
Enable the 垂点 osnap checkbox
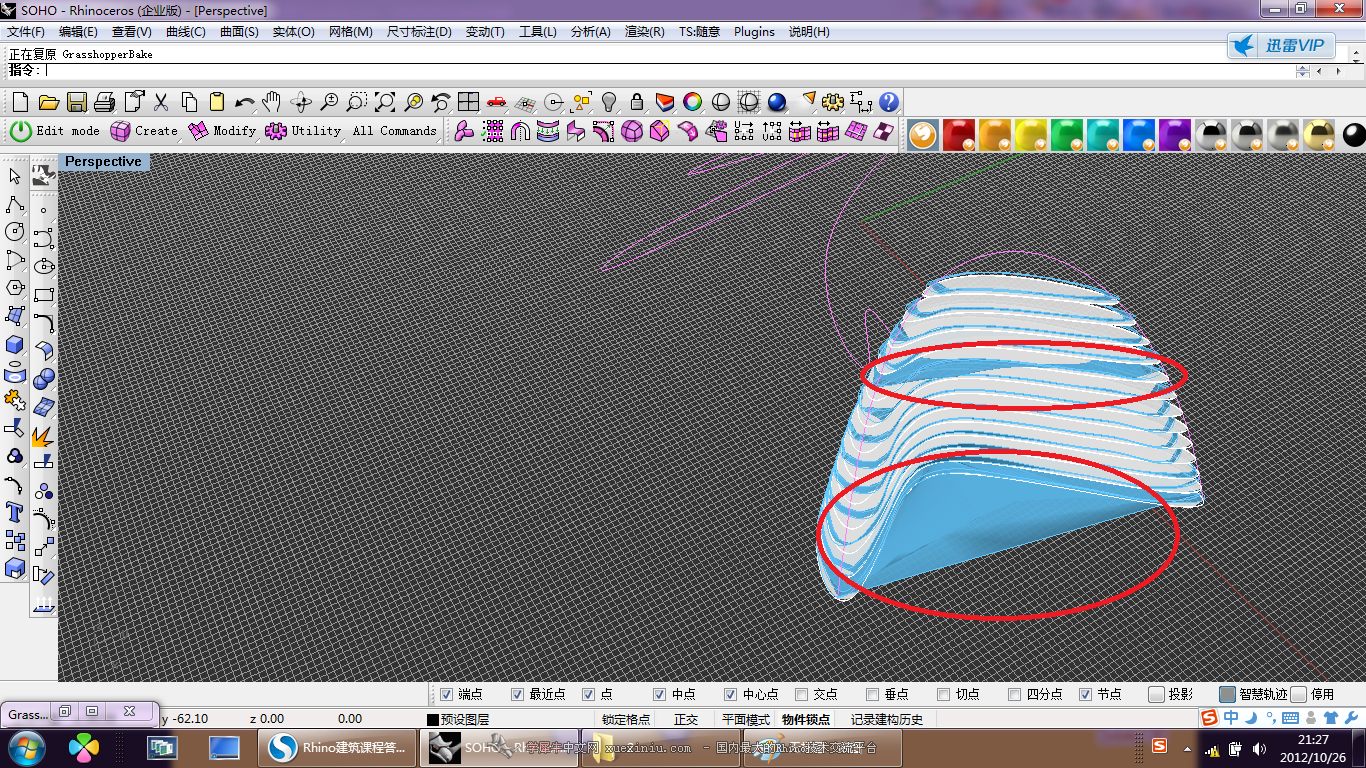click(x=873, y=694)
